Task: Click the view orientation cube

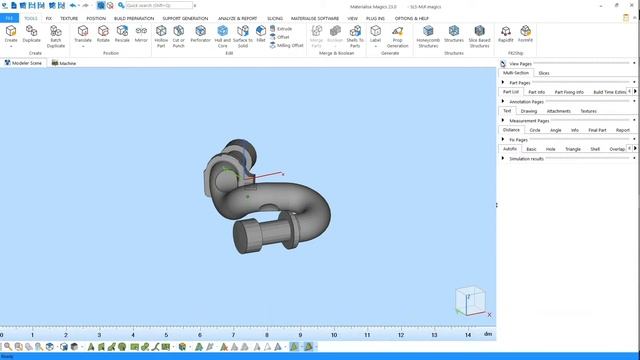Action: coord(470,301)
